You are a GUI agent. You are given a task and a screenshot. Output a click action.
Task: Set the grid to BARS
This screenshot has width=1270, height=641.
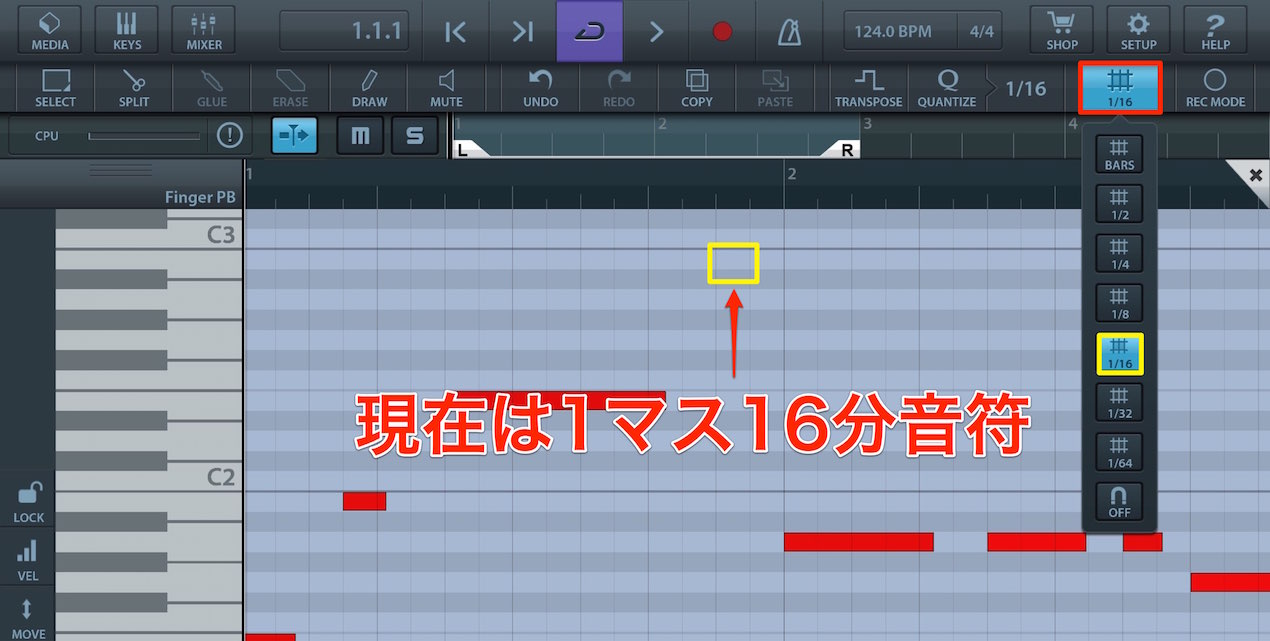pos(1120,154)
